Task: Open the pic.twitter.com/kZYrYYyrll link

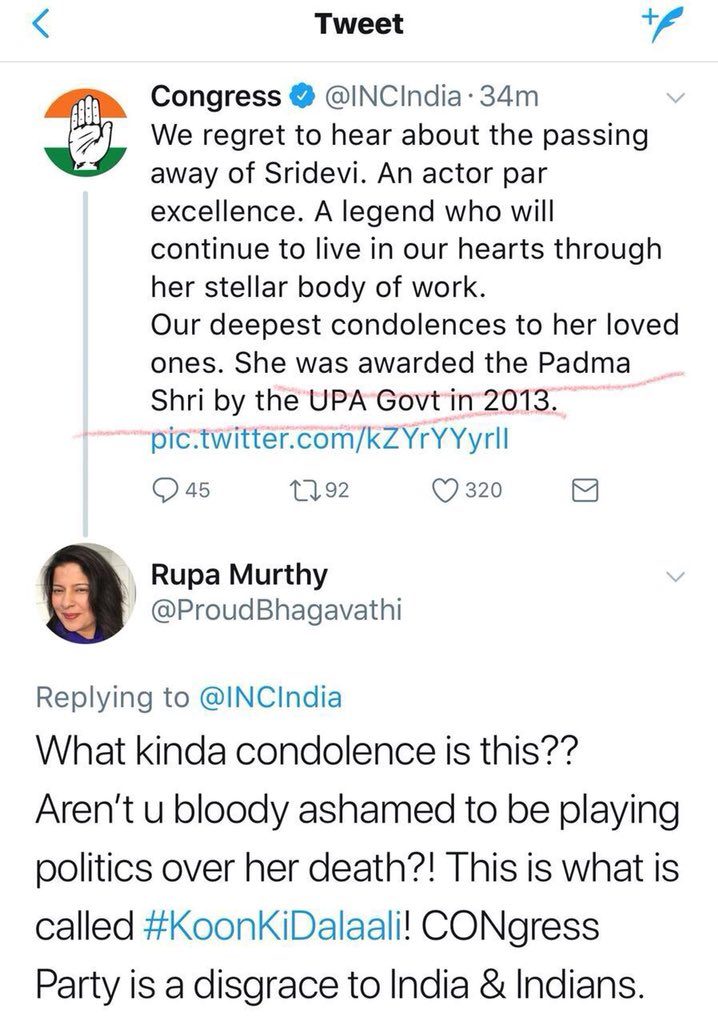Action: [329, 439]
